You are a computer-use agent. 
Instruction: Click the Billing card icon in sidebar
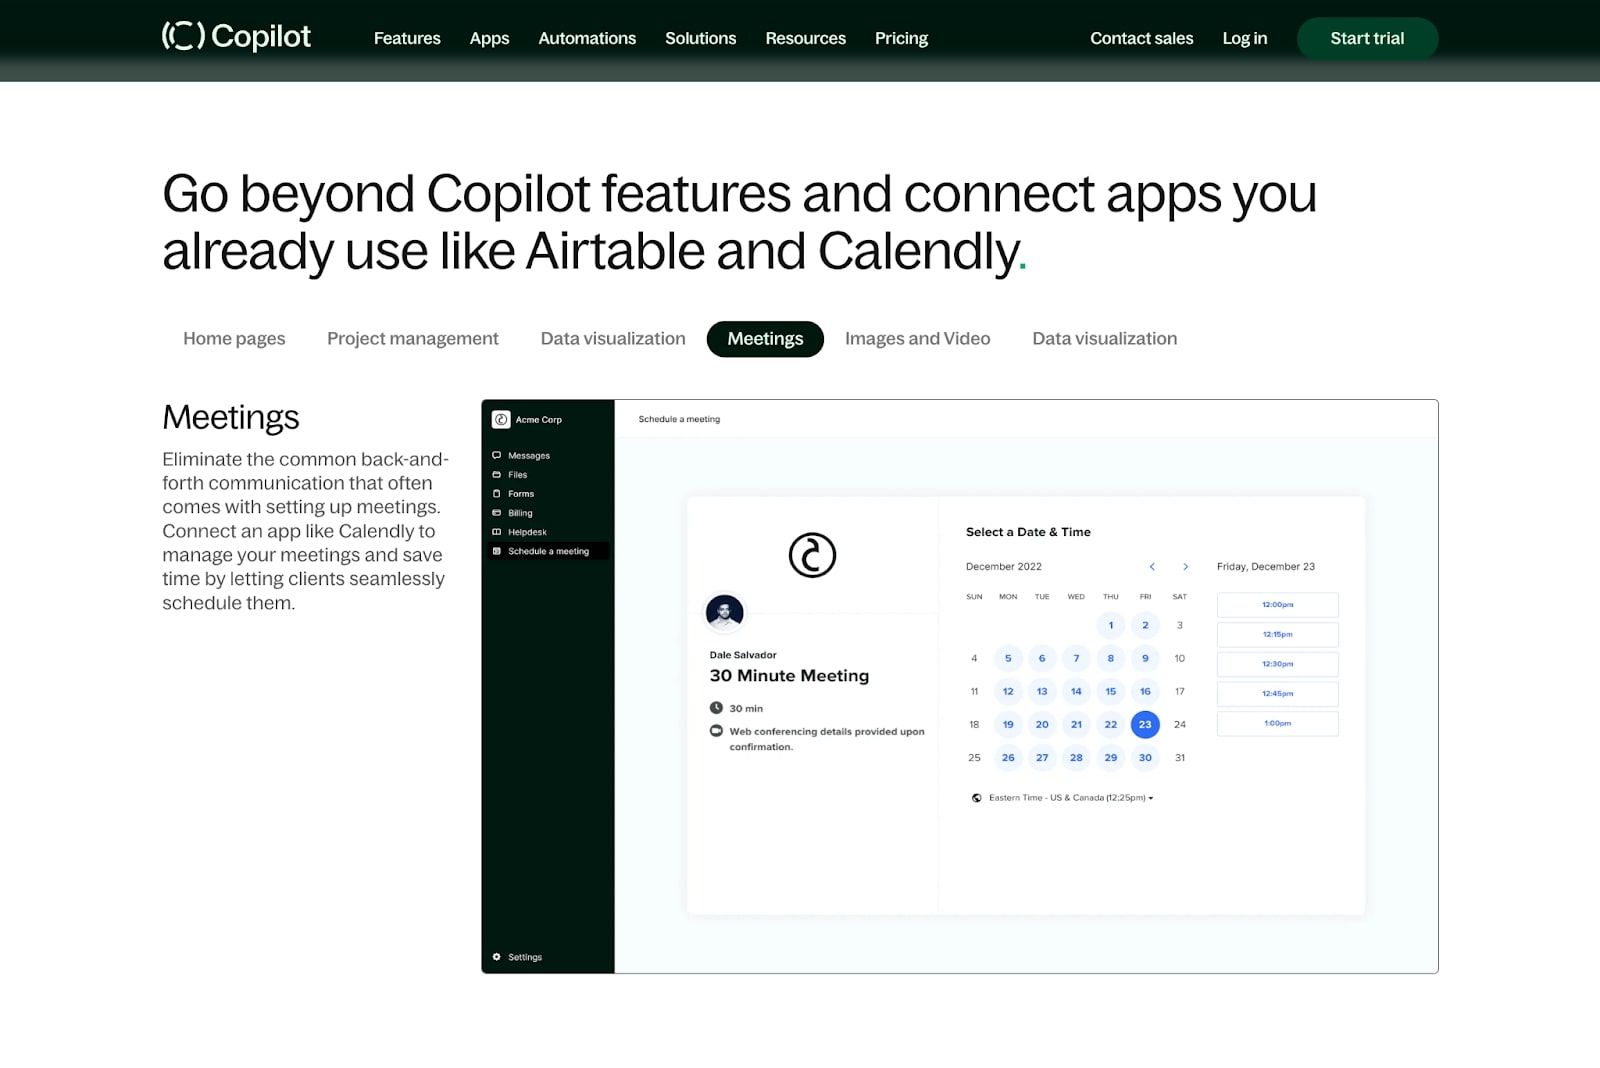click(x=497, y=513)
